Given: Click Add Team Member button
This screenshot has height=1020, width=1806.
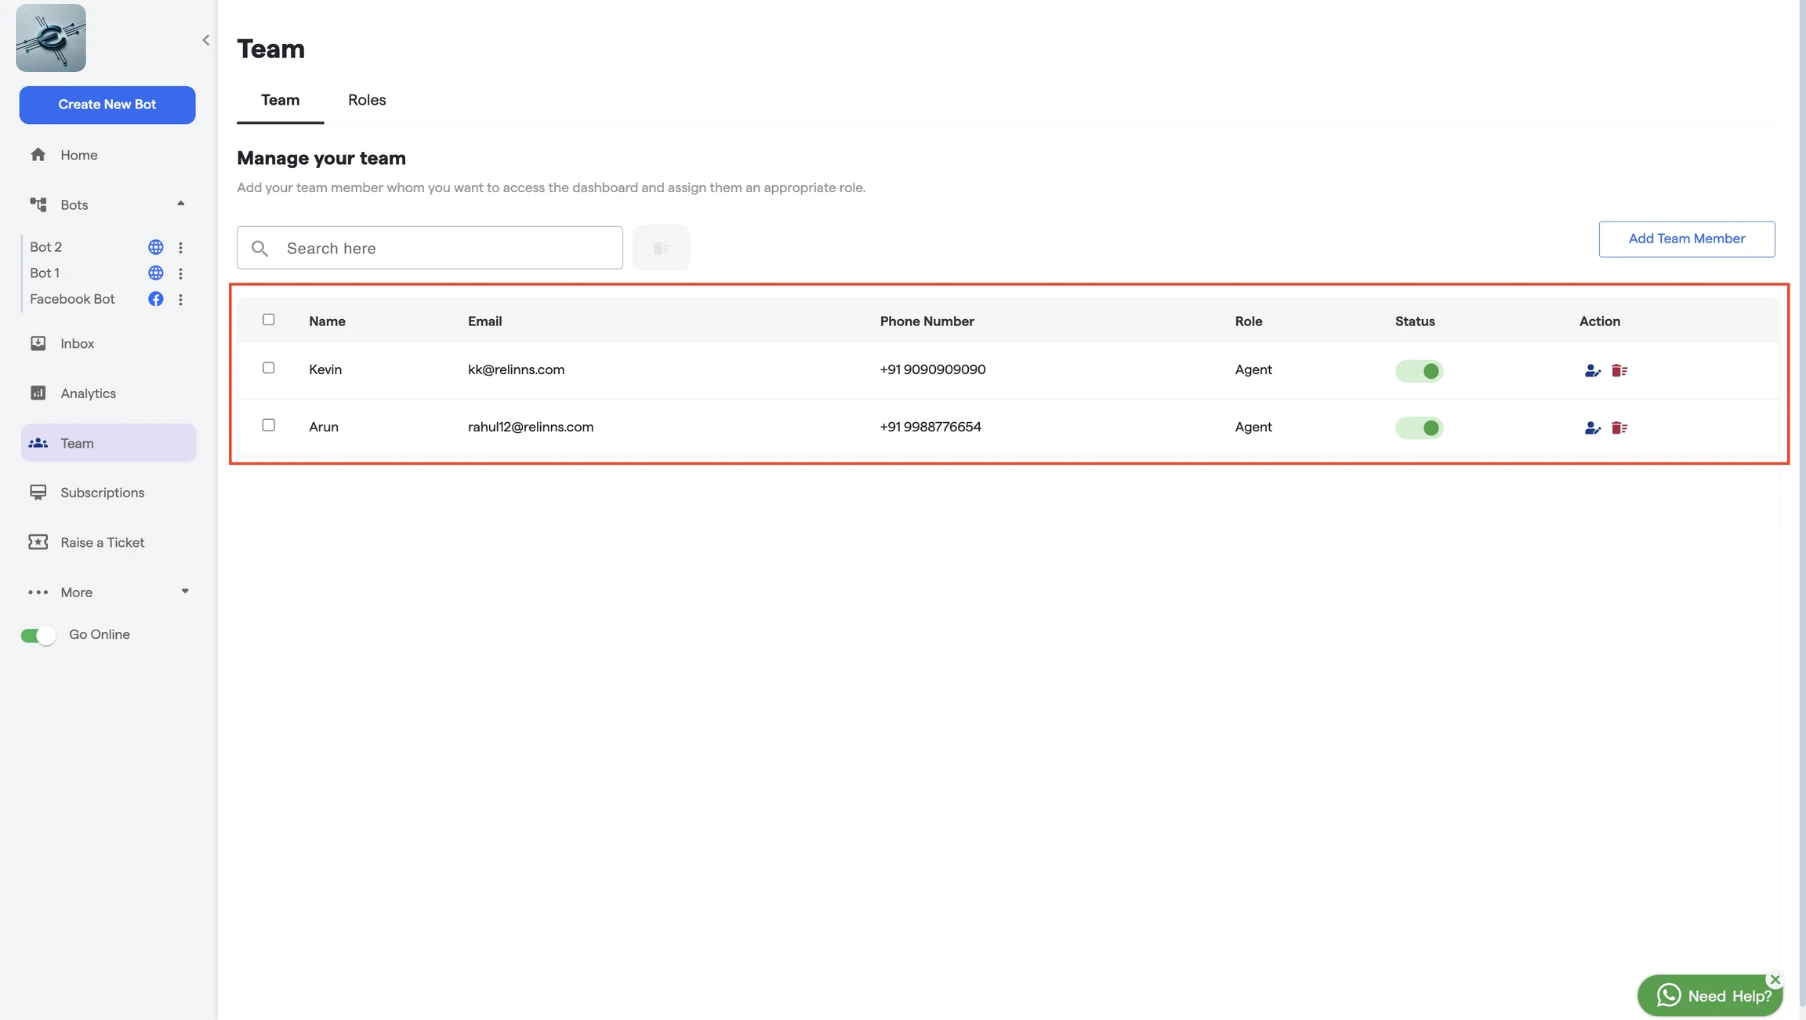Looking at the screenshot, I should (1686, 239).
